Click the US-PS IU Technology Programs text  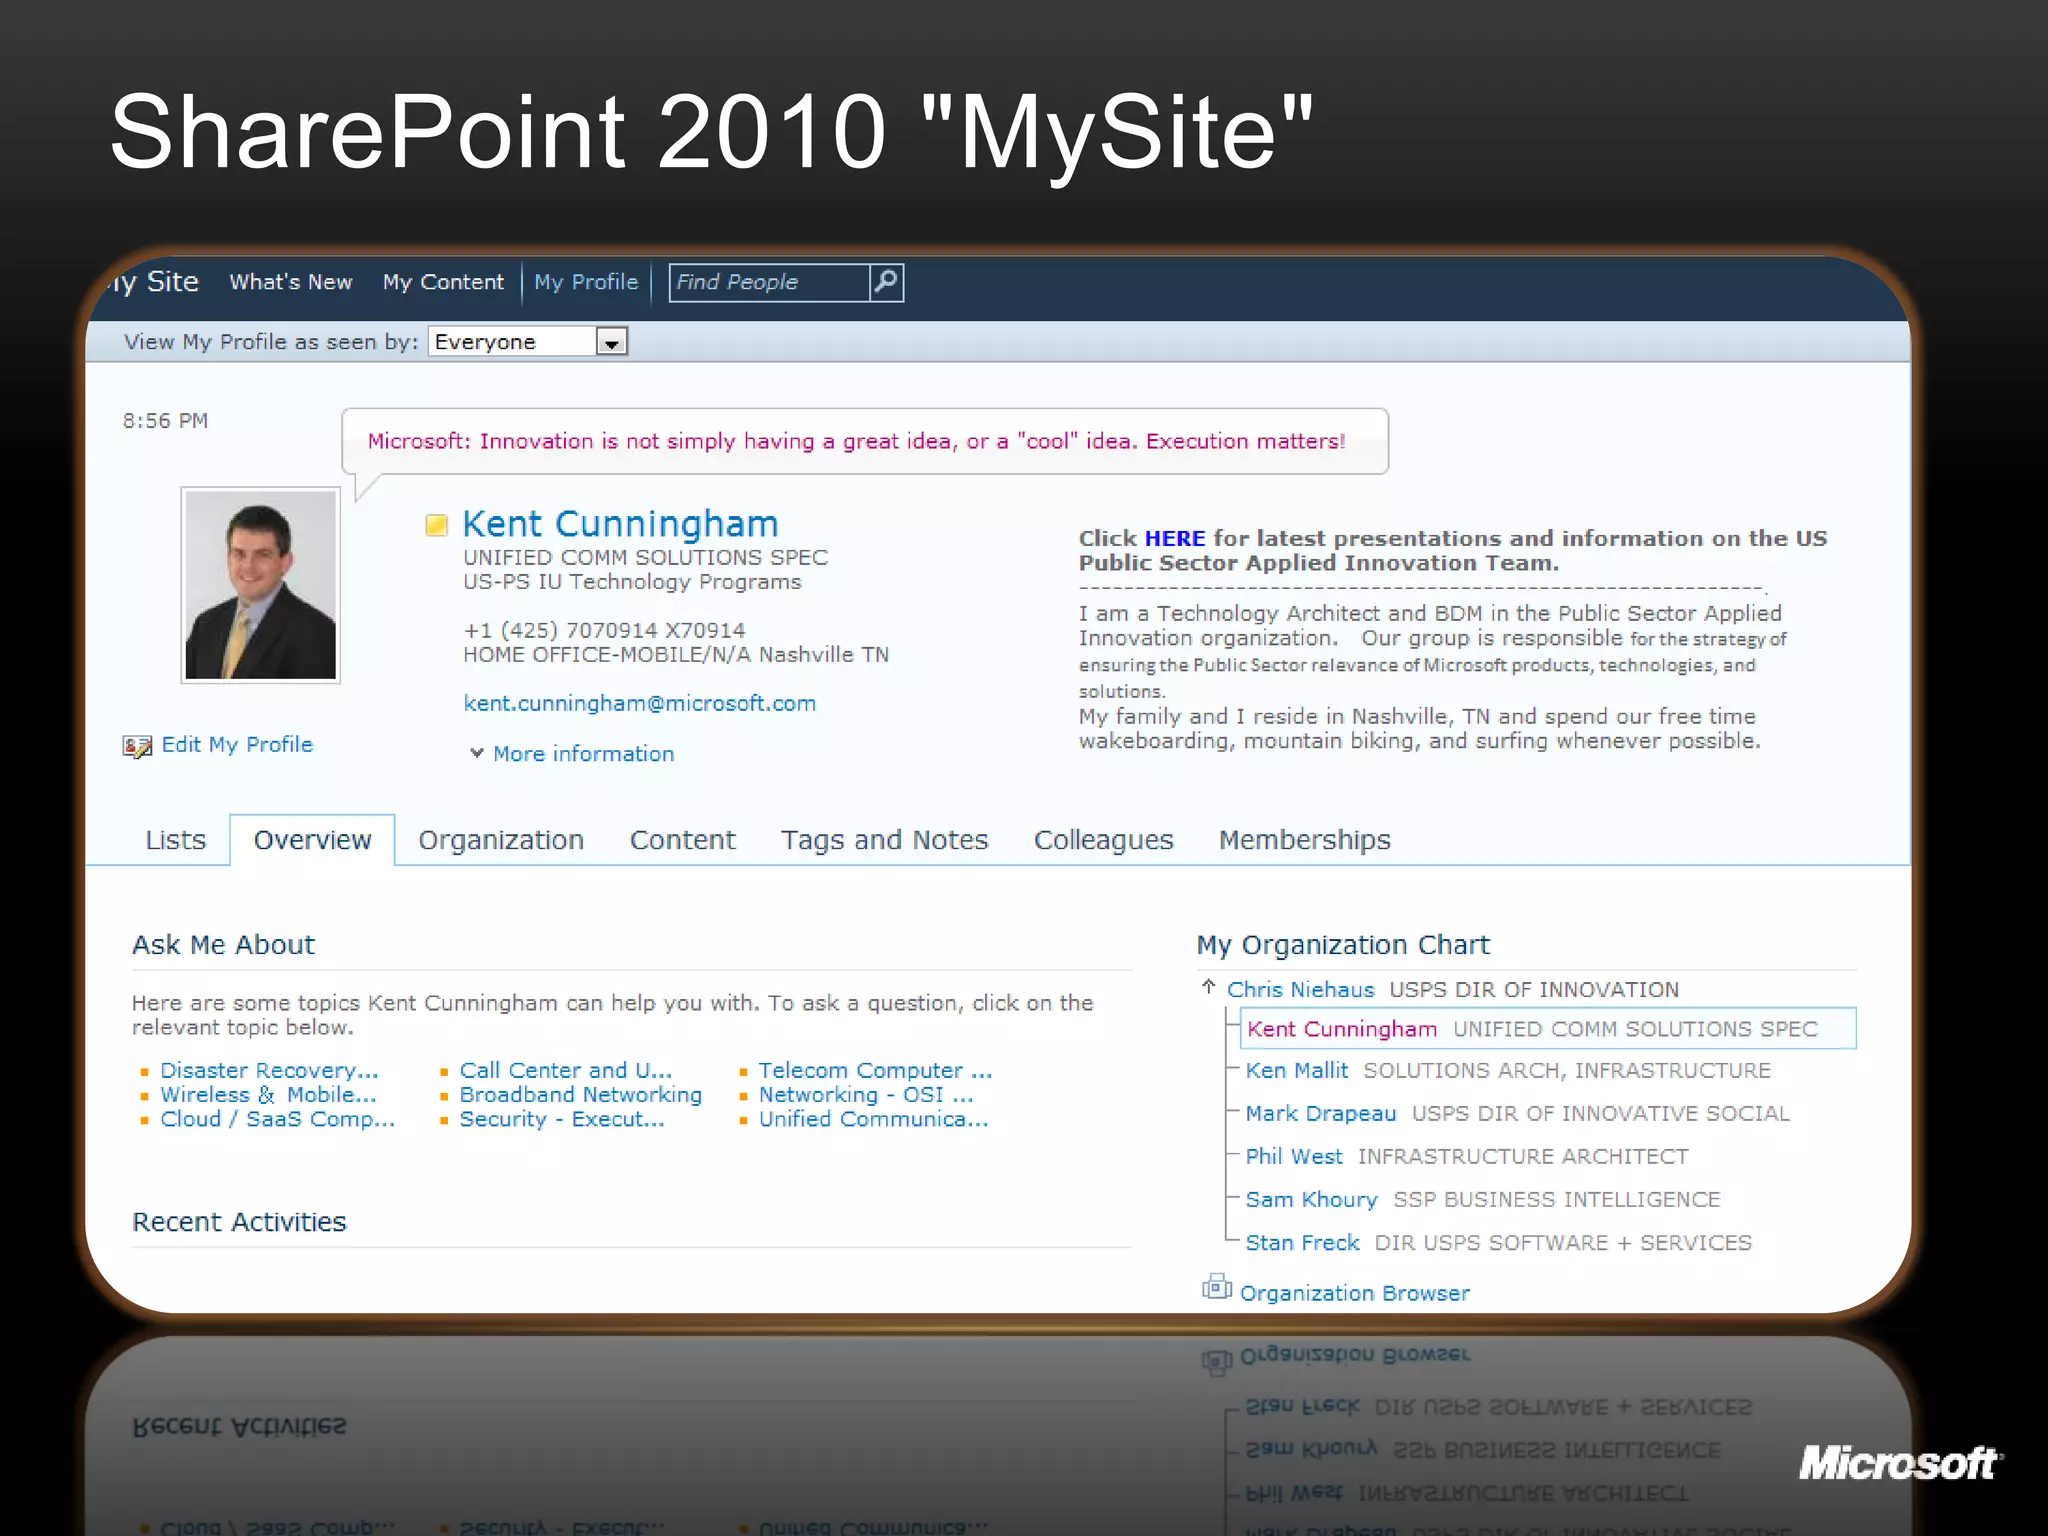632,582
